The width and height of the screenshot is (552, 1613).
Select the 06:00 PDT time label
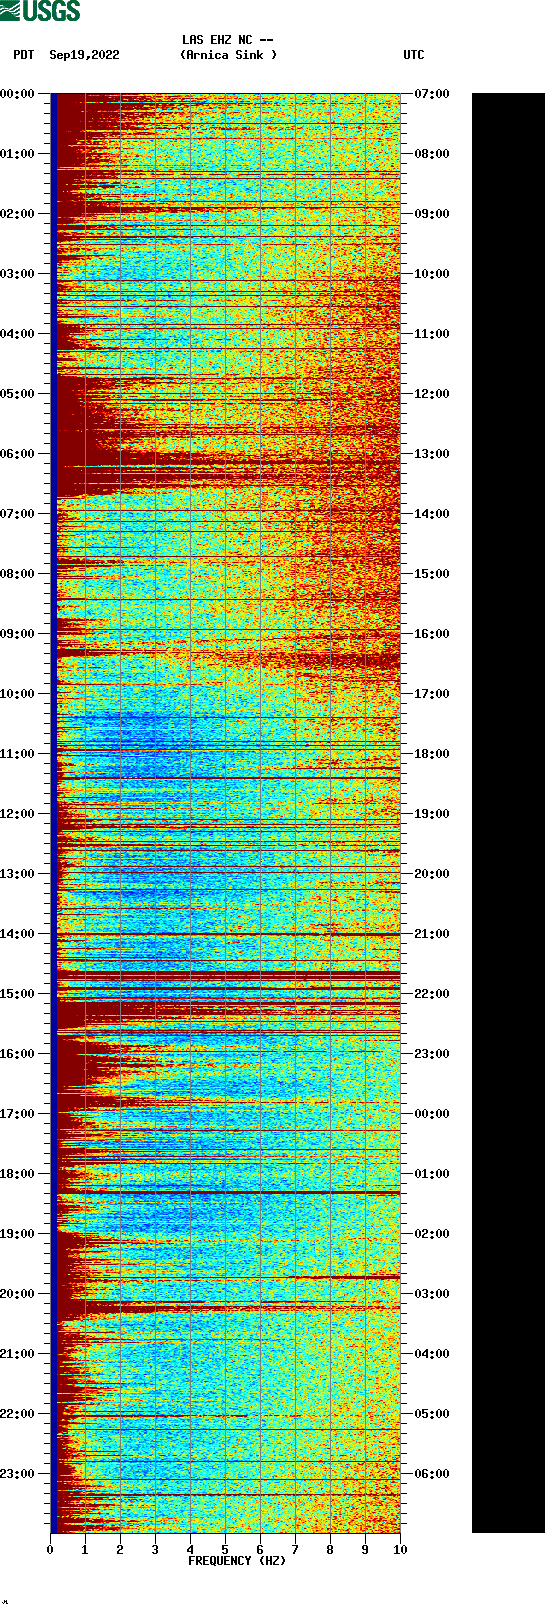17,454
